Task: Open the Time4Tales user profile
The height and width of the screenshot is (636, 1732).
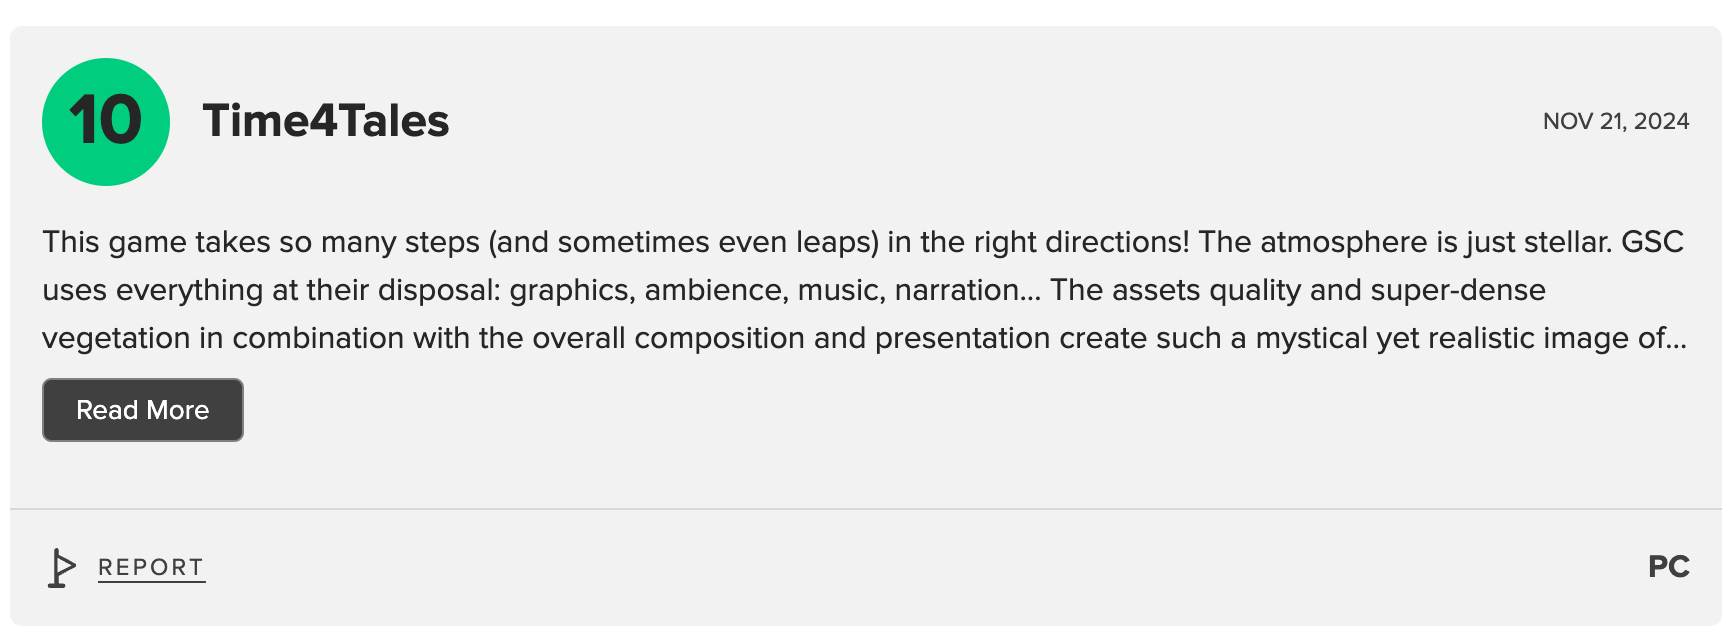Action: 326,121
